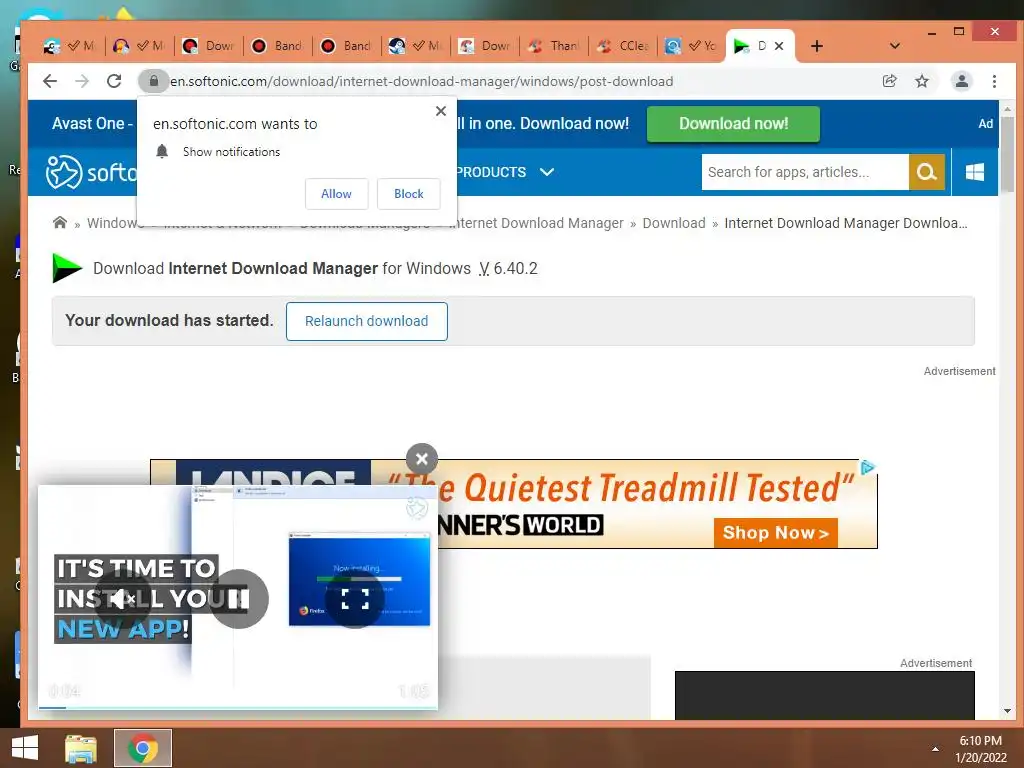Open Download breadcrumb link
The width and height of the screenshot is (1024, 768).
coord(674,223)
